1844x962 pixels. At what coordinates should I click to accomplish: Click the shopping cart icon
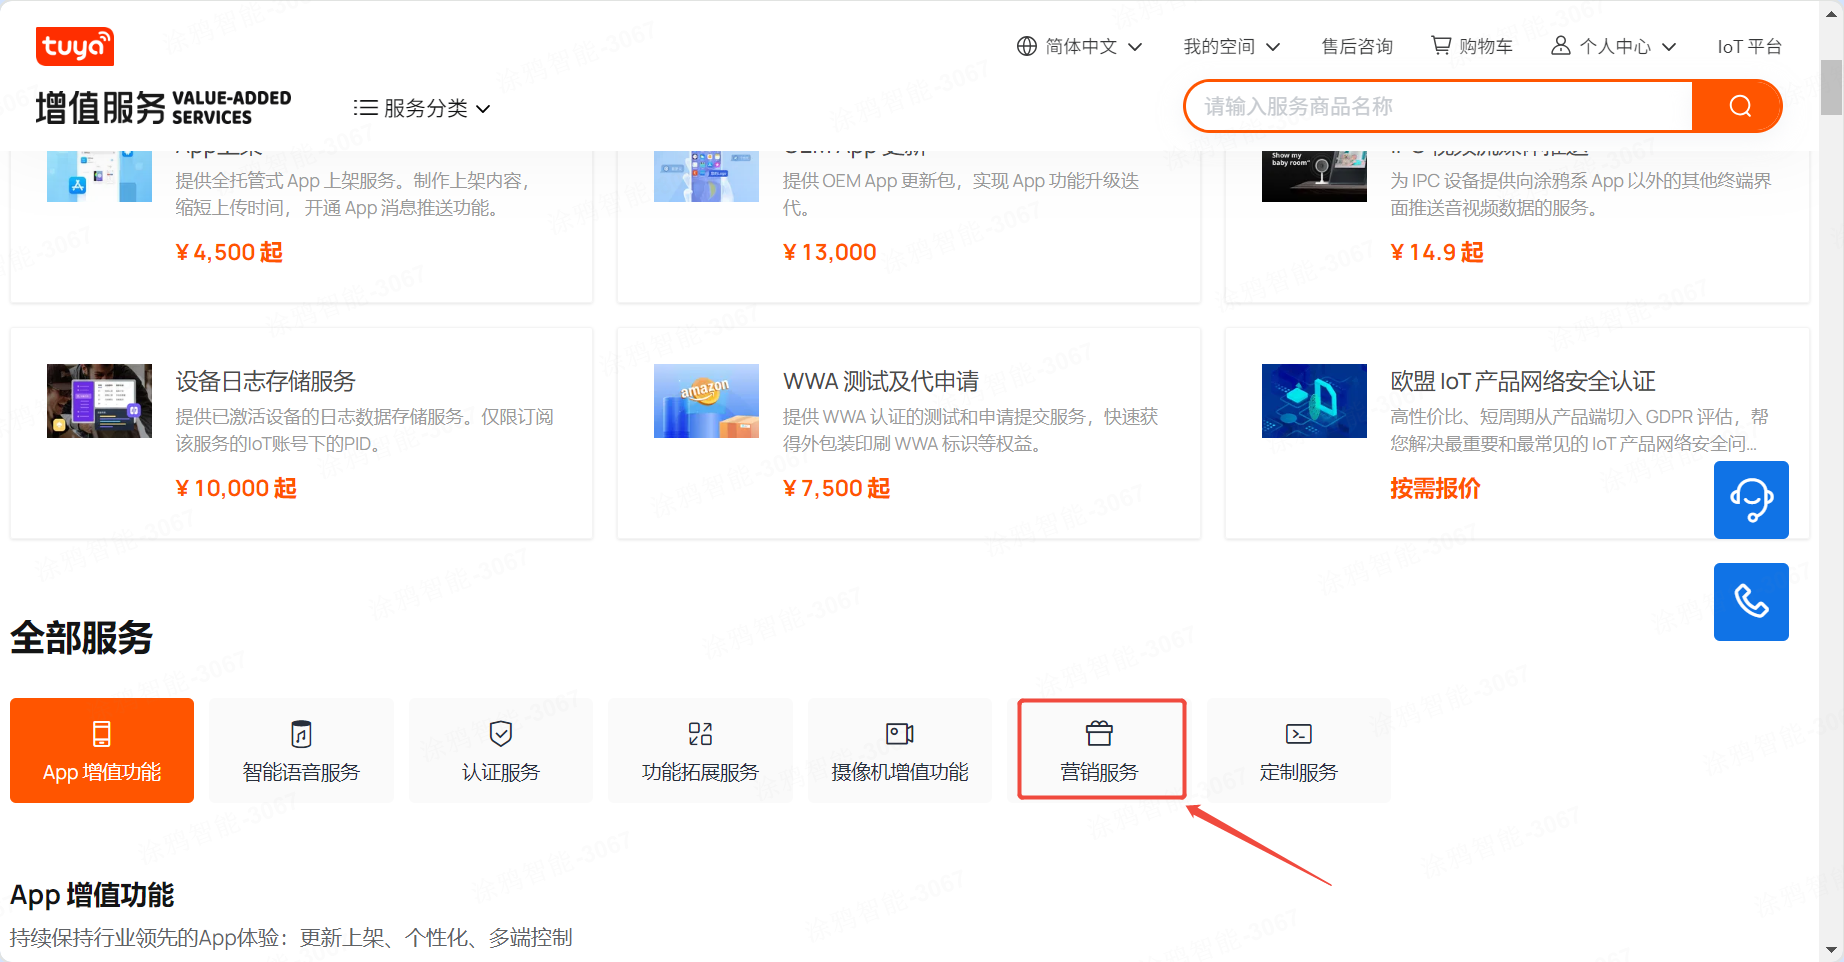click(x=1441, y=45)
